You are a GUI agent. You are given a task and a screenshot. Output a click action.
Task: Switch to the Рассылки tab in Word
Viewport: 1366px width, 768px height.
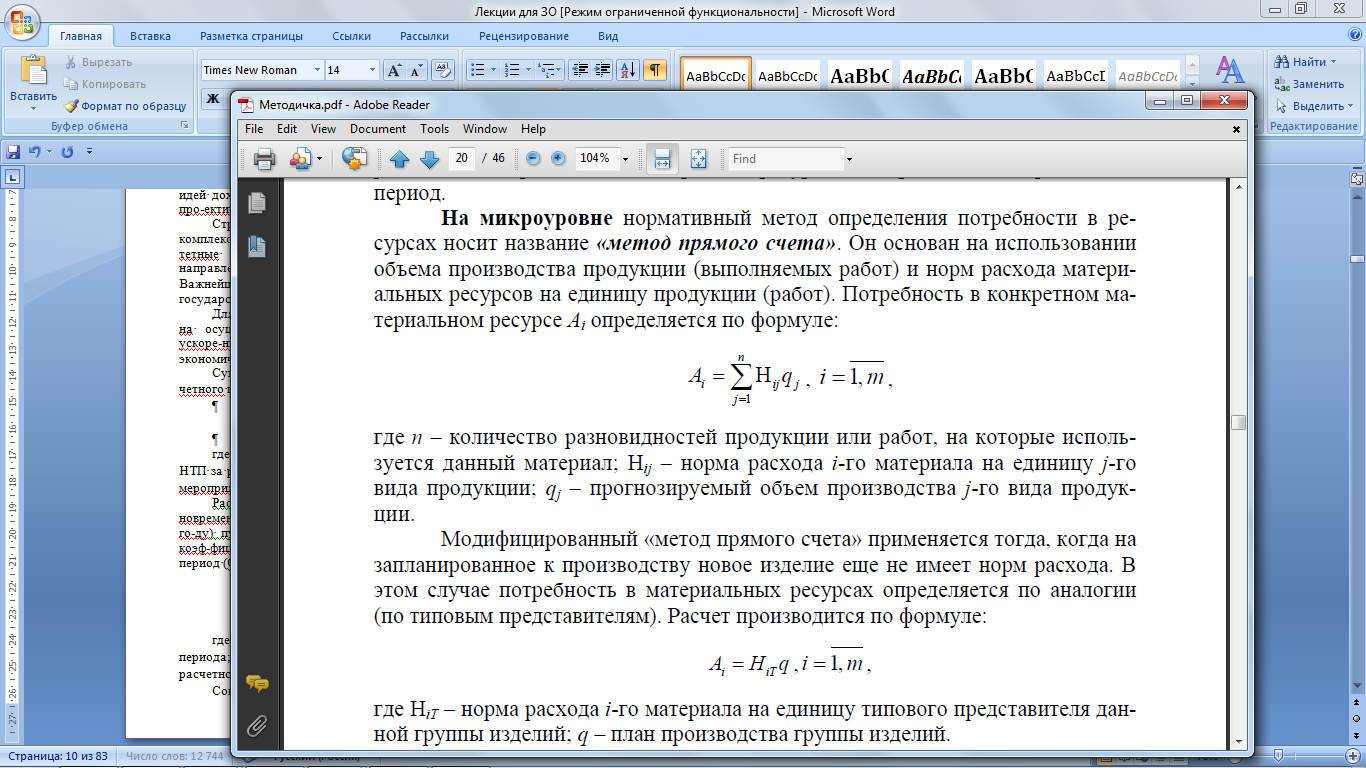point(424,36)
